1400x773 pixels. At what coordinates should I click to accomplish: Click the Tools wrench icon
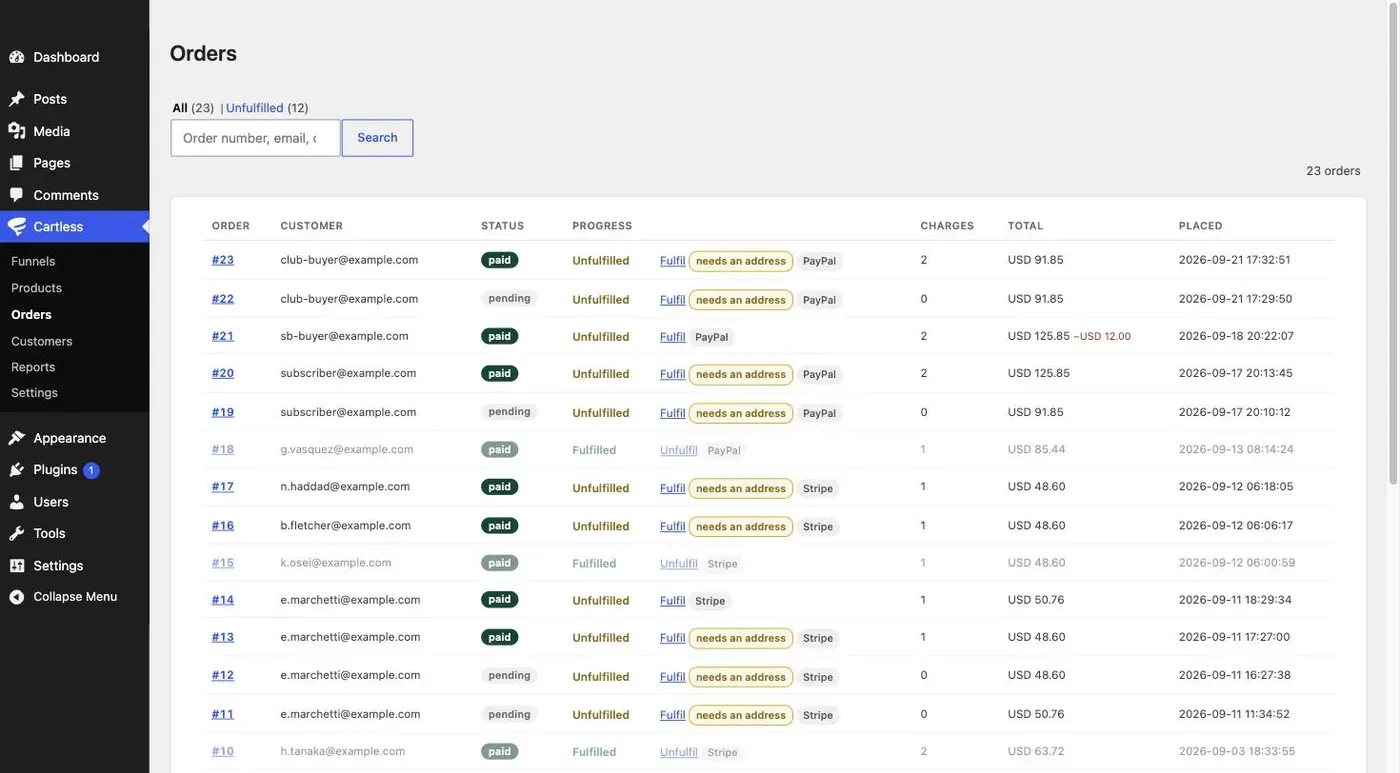pos(16,534)
